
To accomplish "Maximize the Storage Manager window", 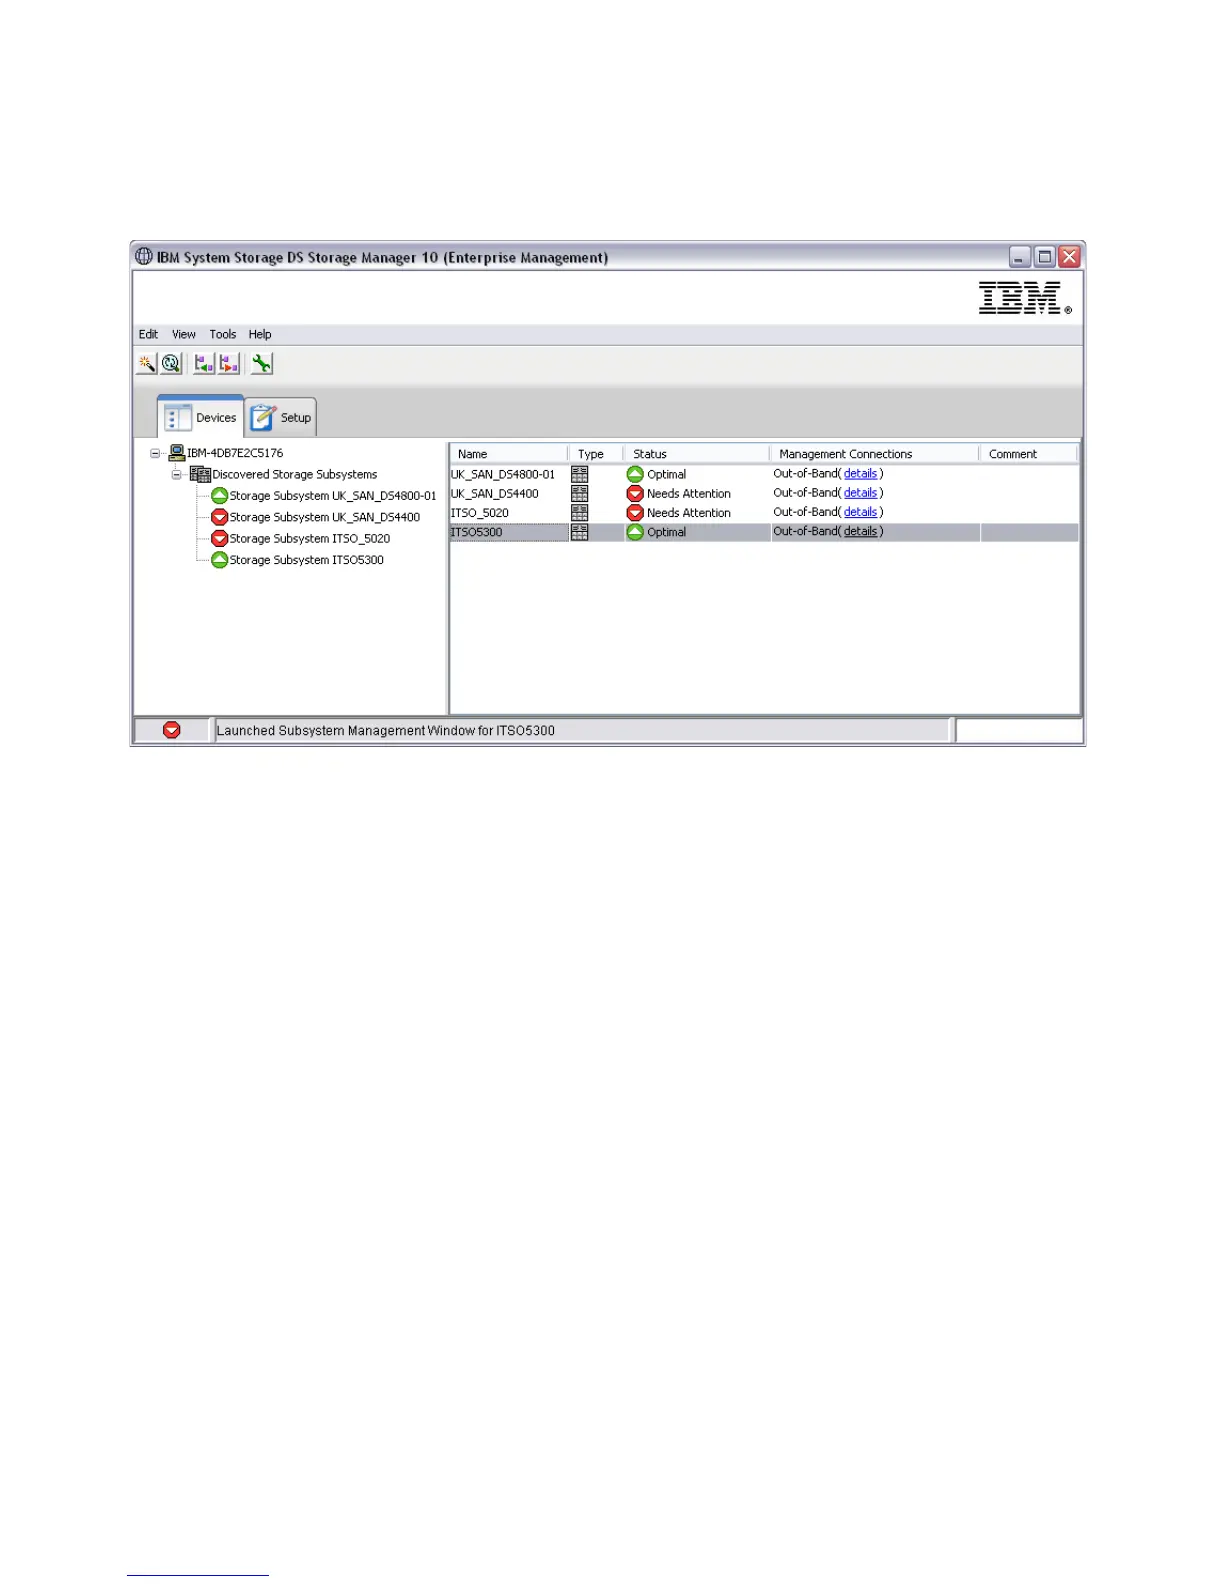I will (1045, 257).
